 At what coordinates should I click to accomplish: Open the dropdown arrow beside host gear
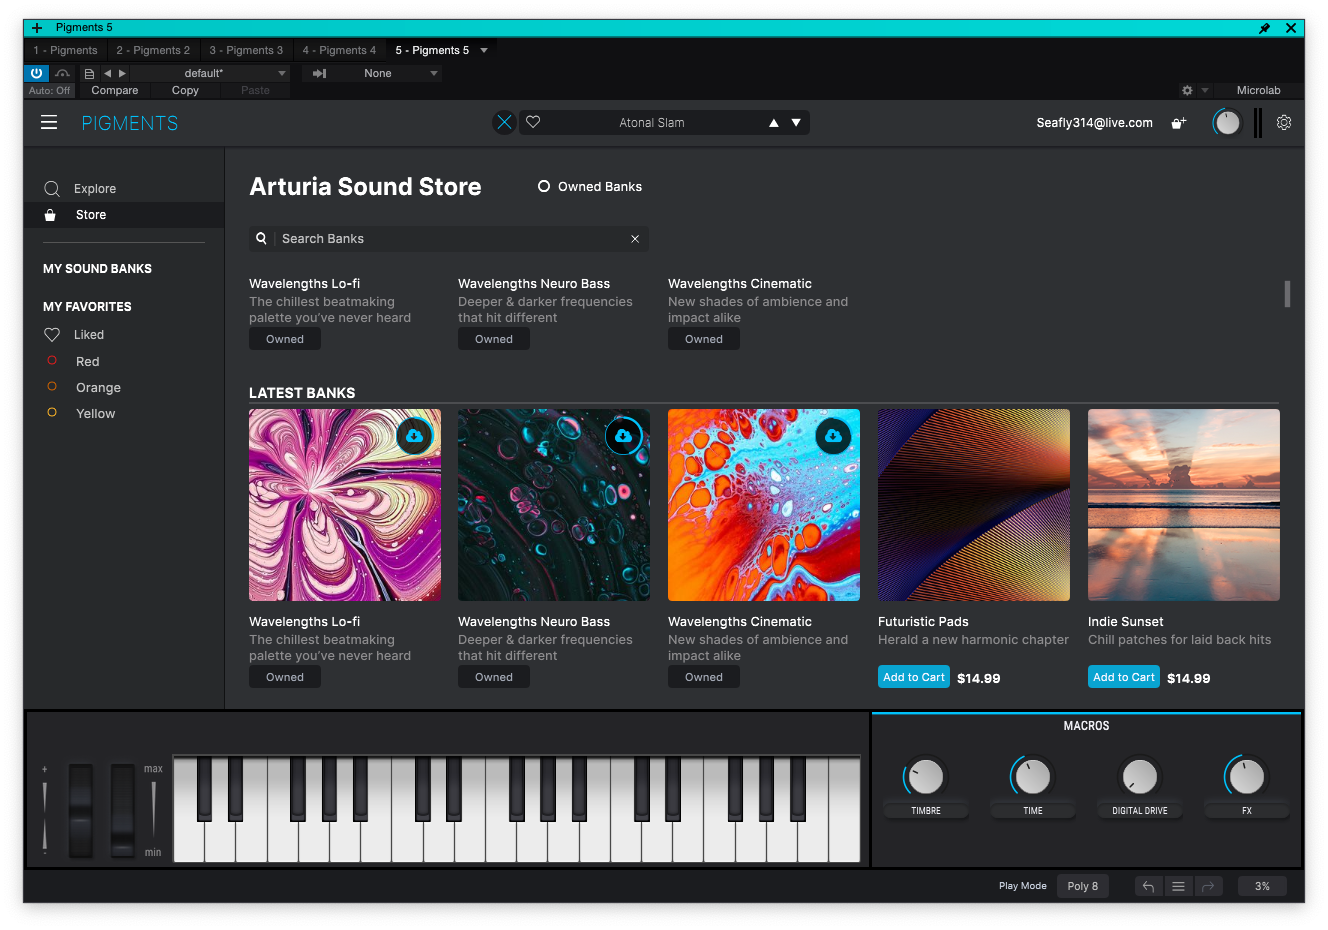pyautogui.click(x=1205, y=90)
